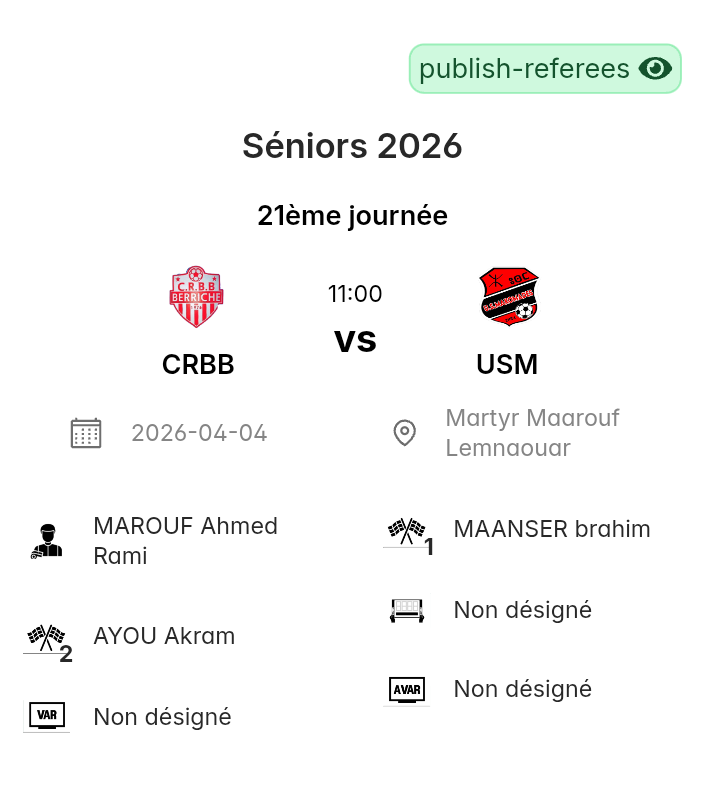Click the CRBB Berriche team logo
720x808 pixels.
point(196,297)
